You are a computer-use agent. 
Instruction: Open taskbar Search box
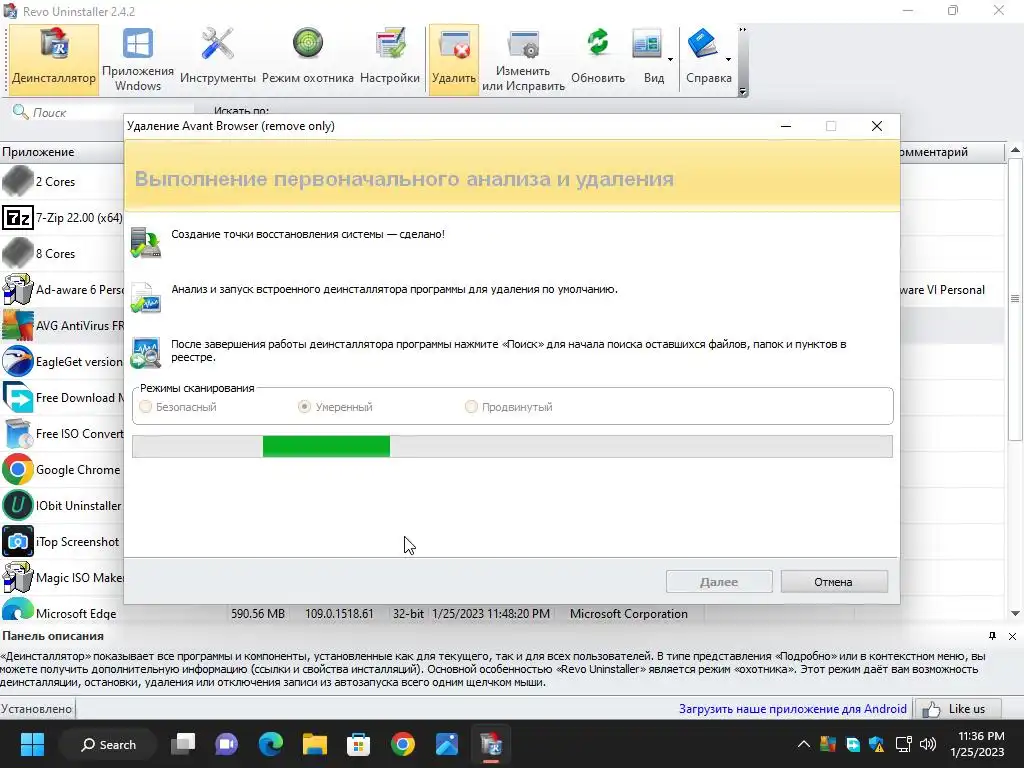[x=108, y=744]
